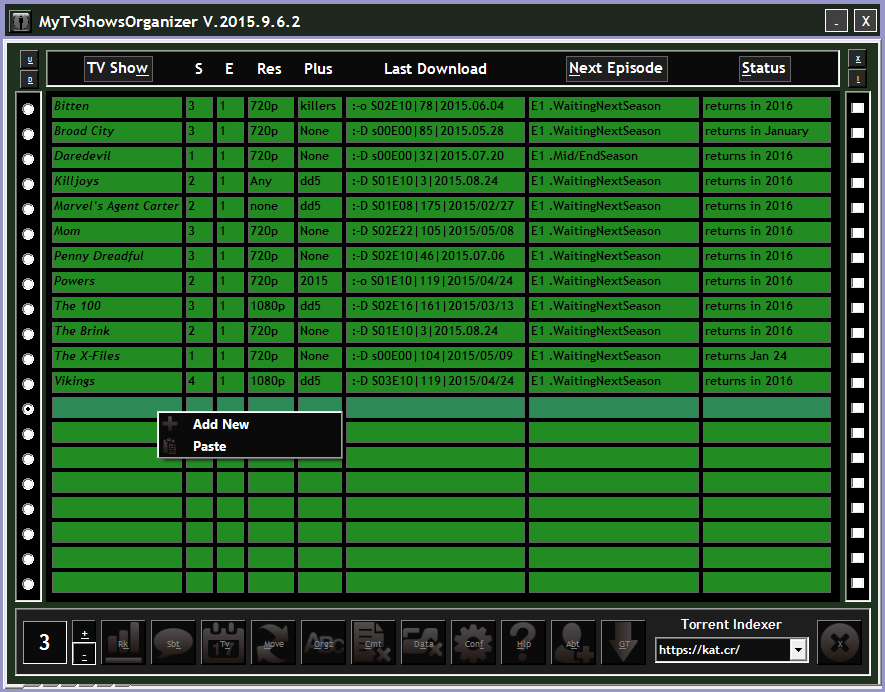Click the GT download arrow icon
Viewport: 885px width, 692px height.
pyautogui.click(x=623, y=642)
